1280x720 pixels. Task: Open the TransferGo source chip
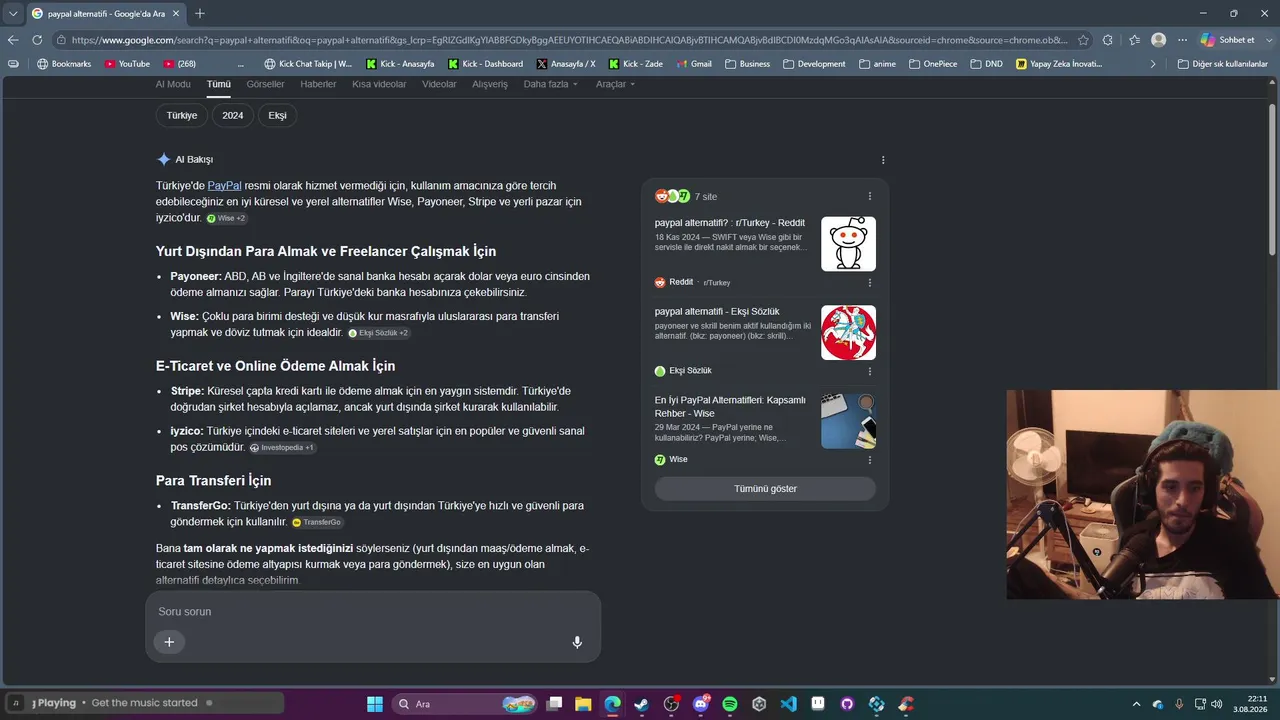pos(317,522)
